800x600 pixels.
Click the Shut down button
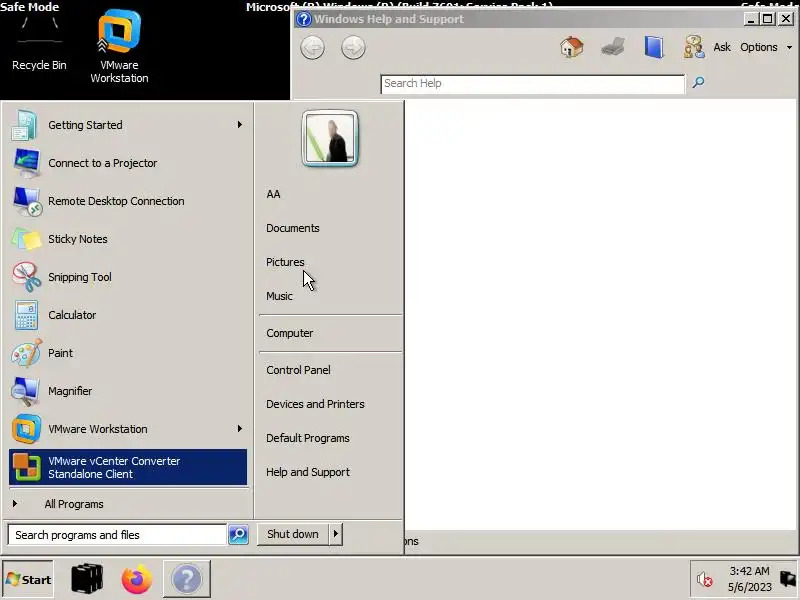click(x=293, y=534)
